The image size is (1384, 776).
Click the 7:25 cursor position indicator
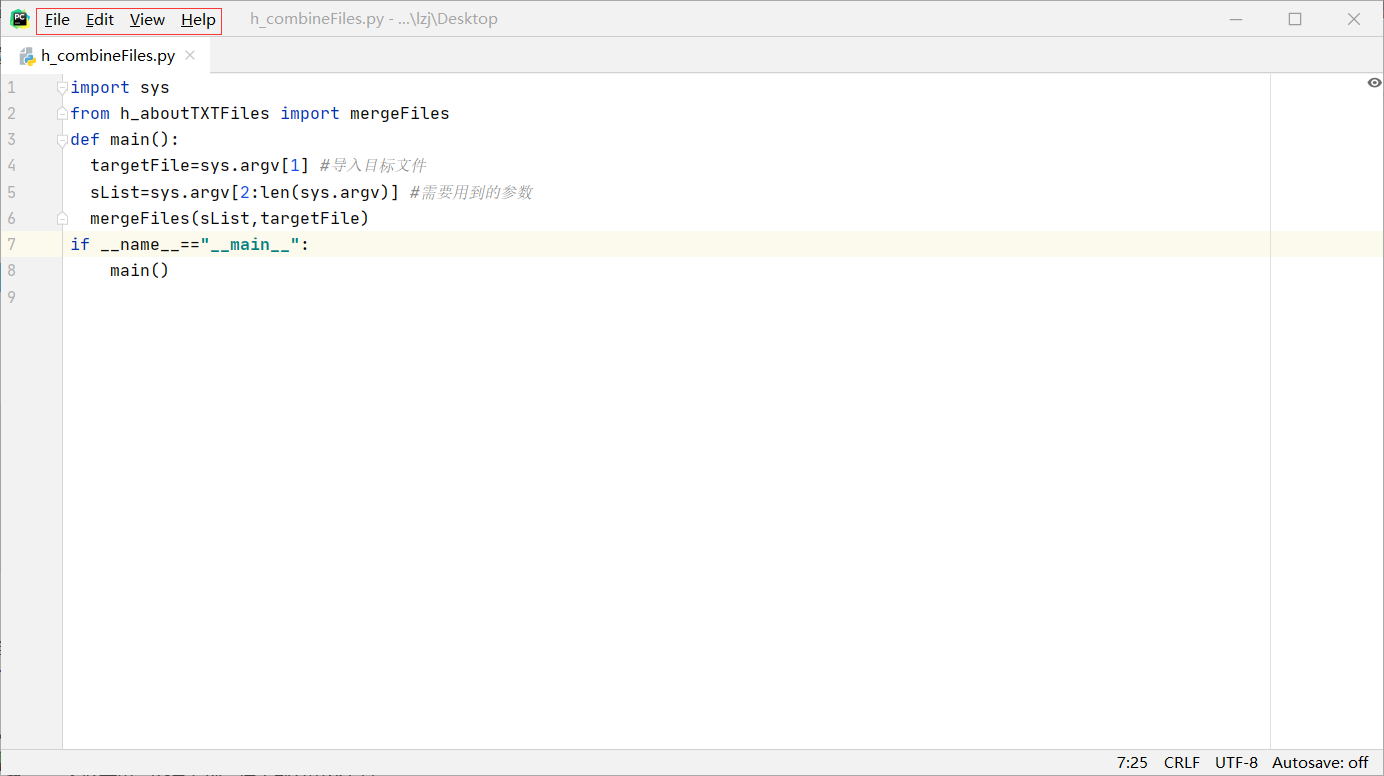[x=1132, y=762]
